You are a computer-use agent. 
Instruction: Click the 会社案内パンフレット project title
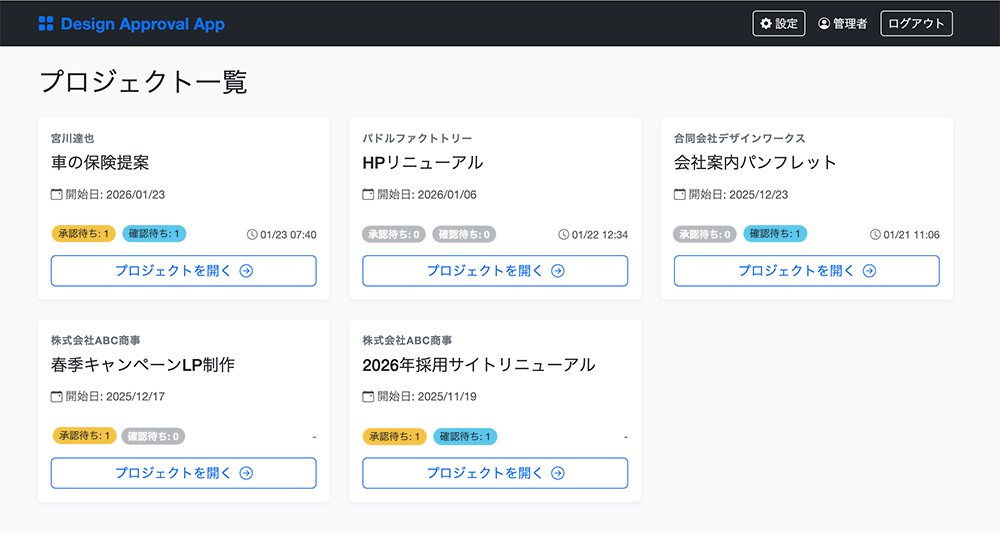click(755, 162)
